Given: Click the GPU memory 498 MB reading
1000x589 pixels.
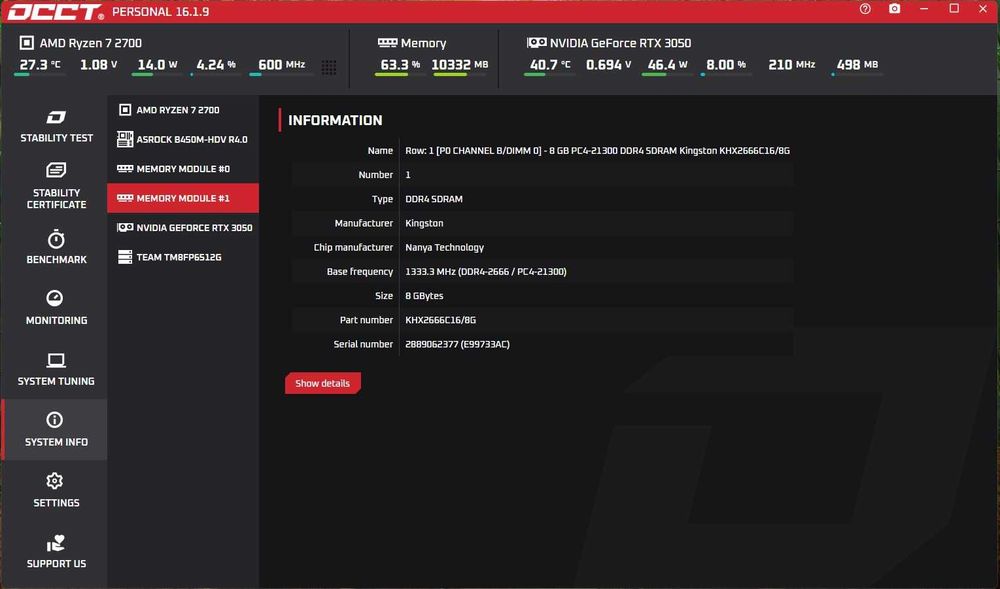Looking at the screenshot, I should pos(857,64).
